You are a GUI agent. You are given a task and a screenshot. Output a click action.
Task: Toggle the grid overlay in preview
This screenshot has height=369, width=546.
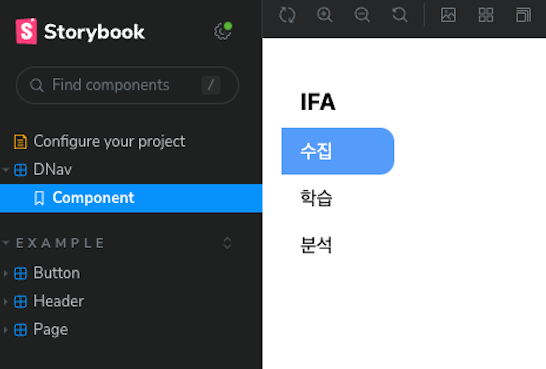pyautogui.click(x=486, y=15)
